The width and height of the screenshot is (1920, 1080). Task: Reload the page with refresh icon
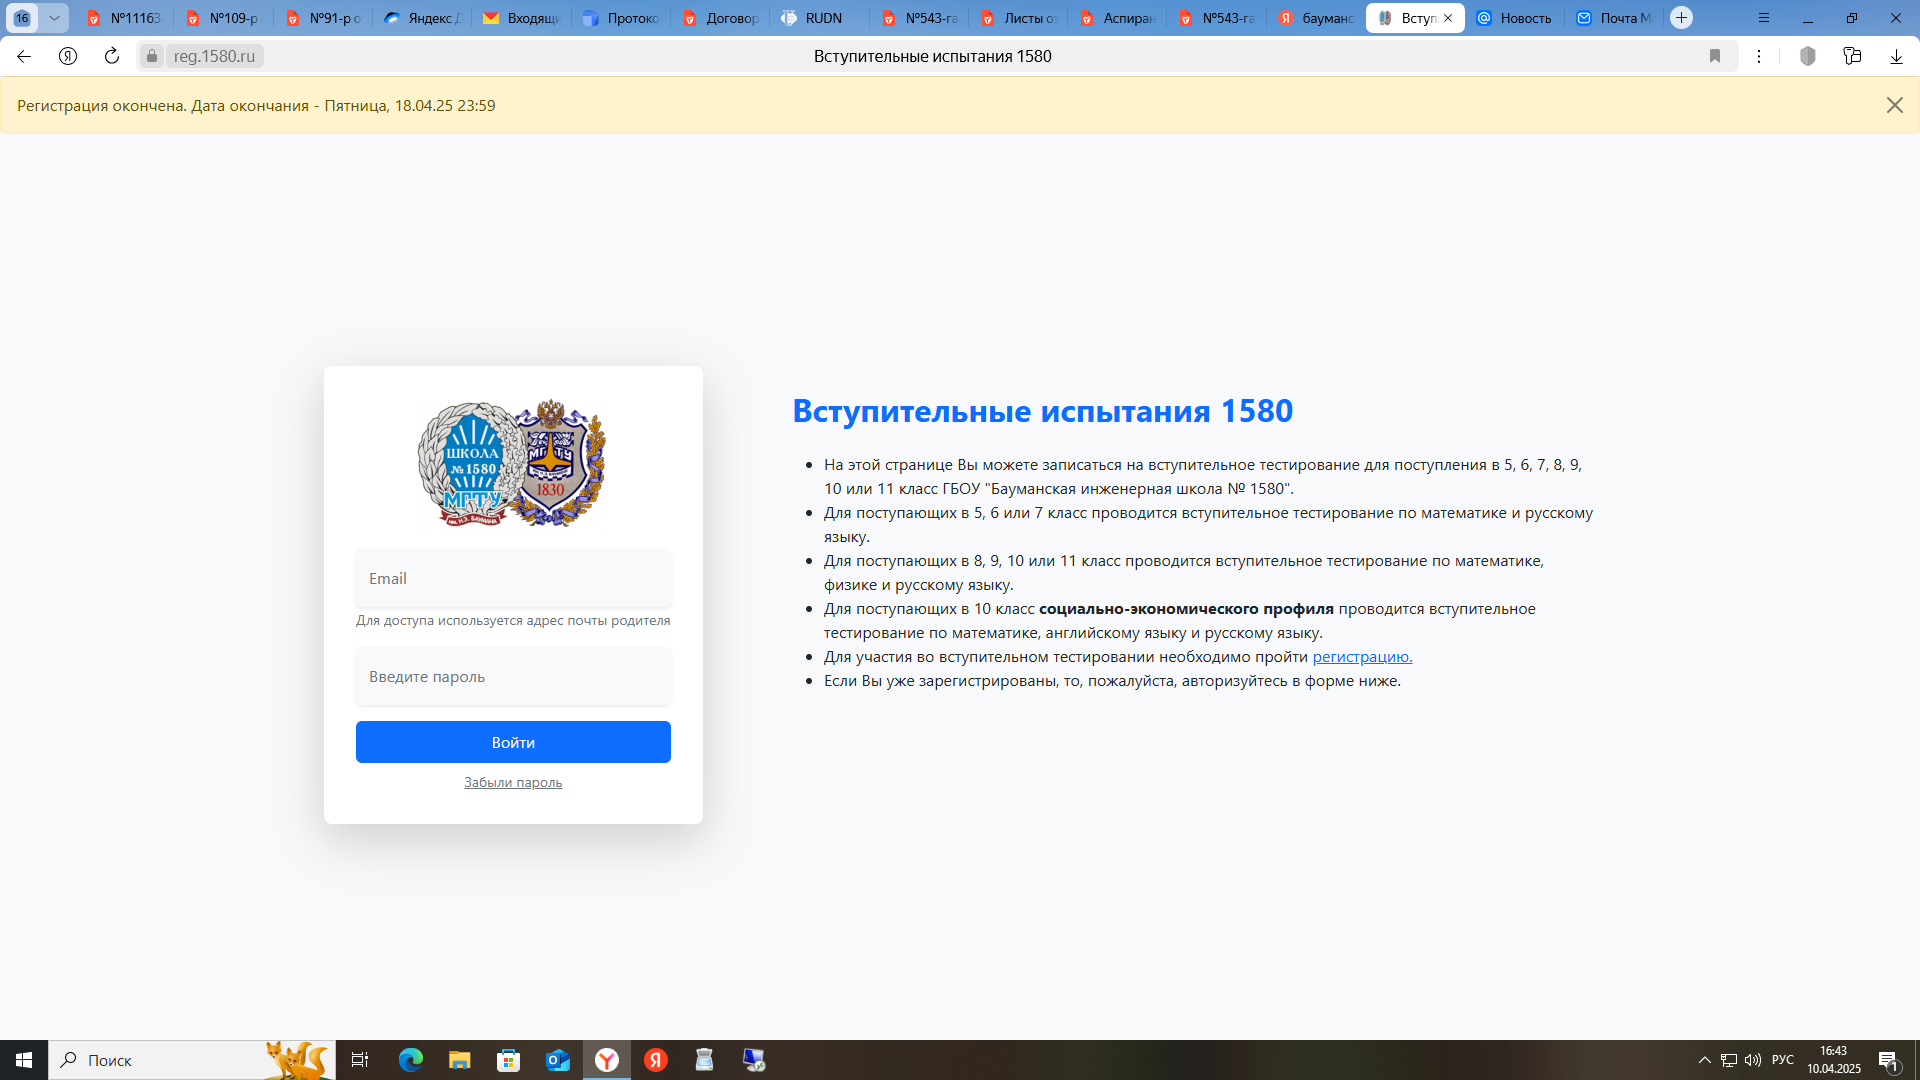[112, 56]
